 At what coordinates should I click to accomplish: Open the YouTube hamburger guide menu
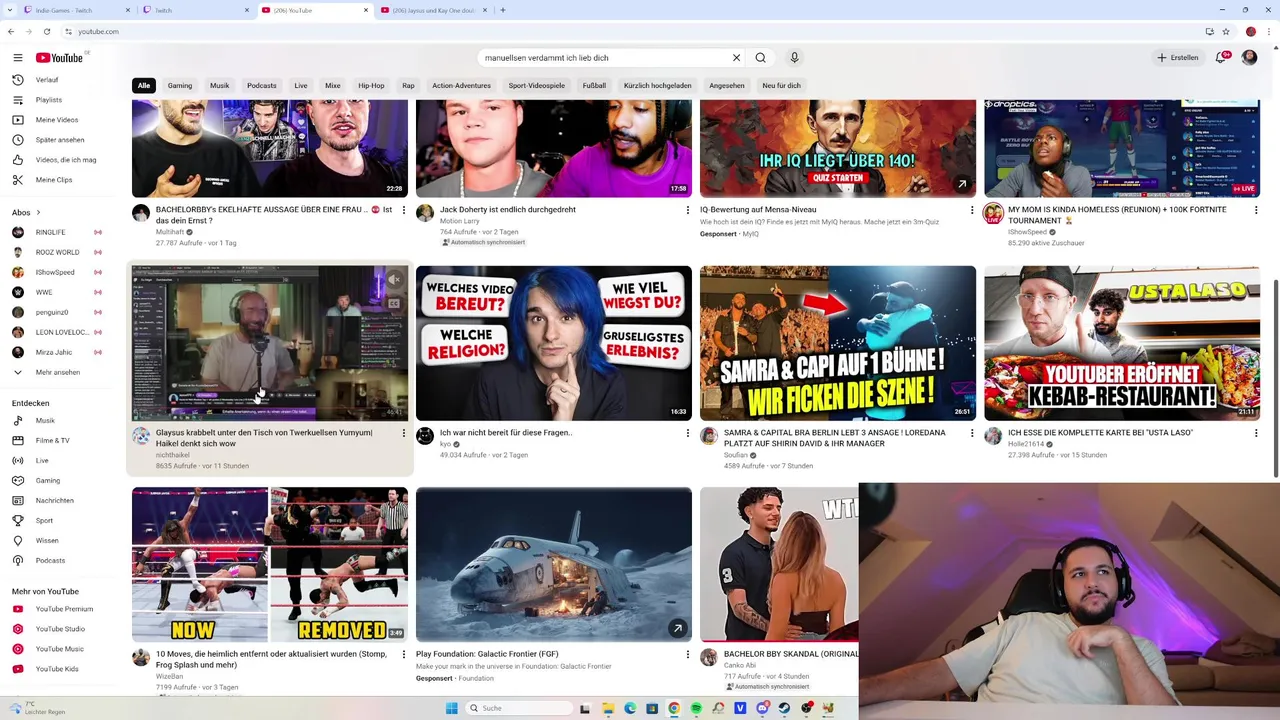pyautogui.click(x=17, y=58)
